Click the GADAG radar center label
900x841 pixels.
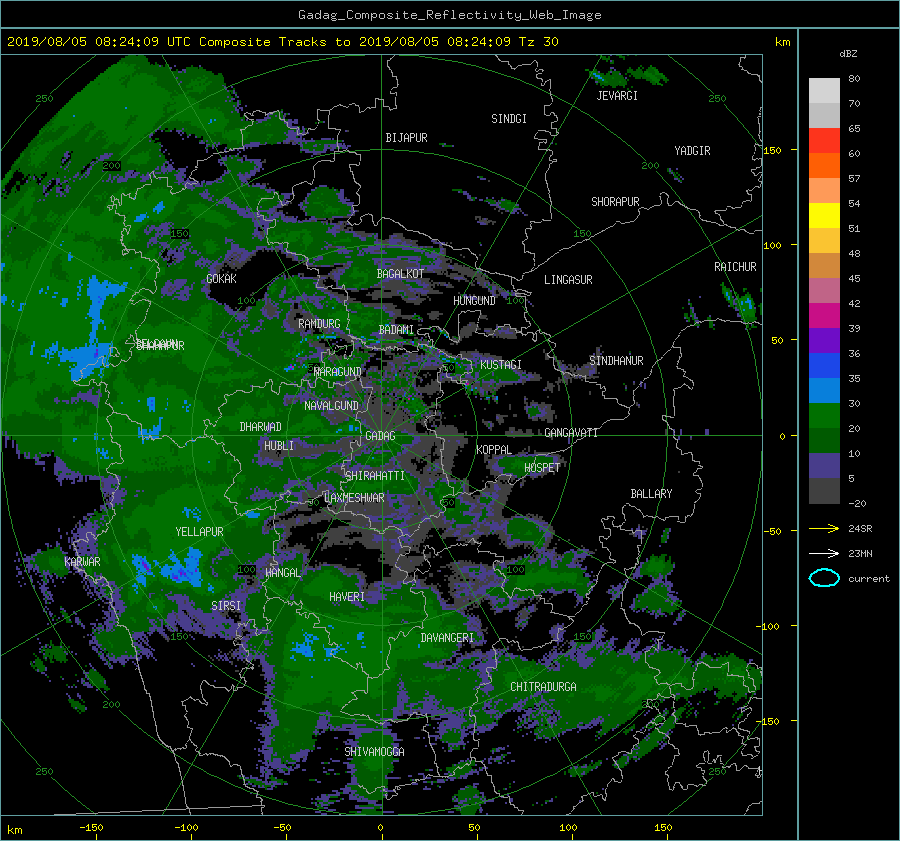pos(380,436)
